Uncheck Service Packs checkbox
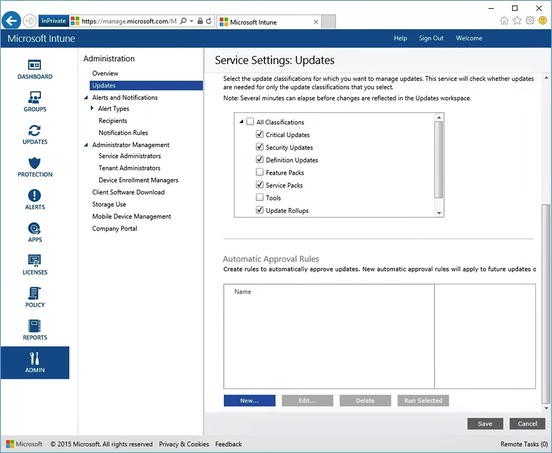 click(x=259, y=185)
